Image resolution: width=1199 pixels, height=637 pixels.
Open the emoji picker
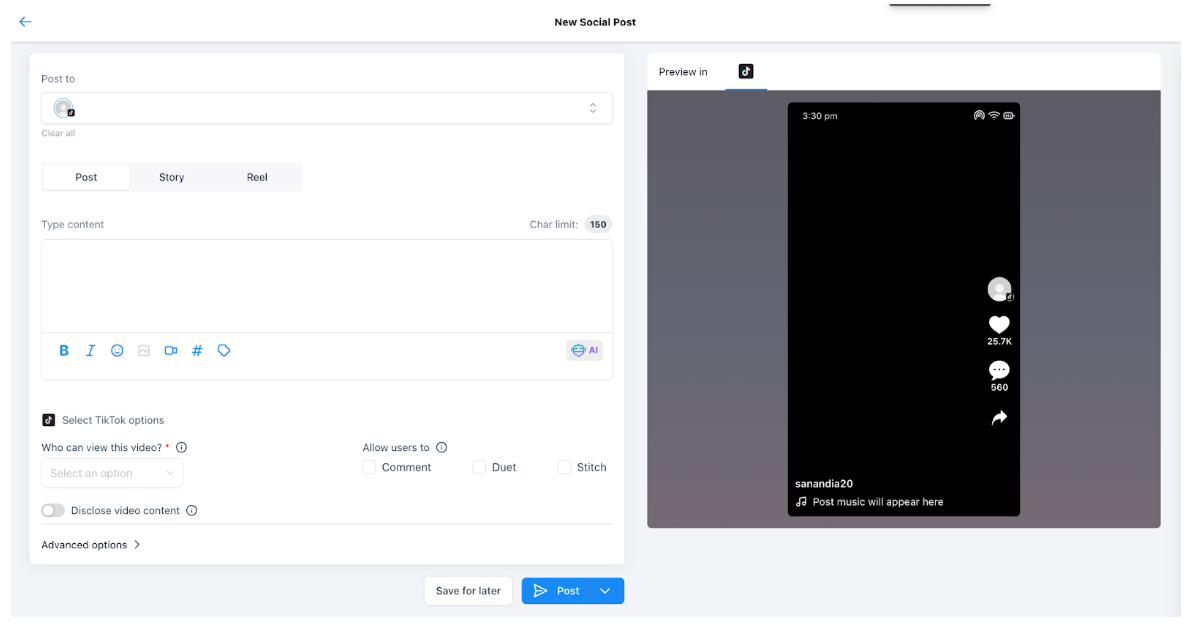pyautogui.click(x=117, y=351)
